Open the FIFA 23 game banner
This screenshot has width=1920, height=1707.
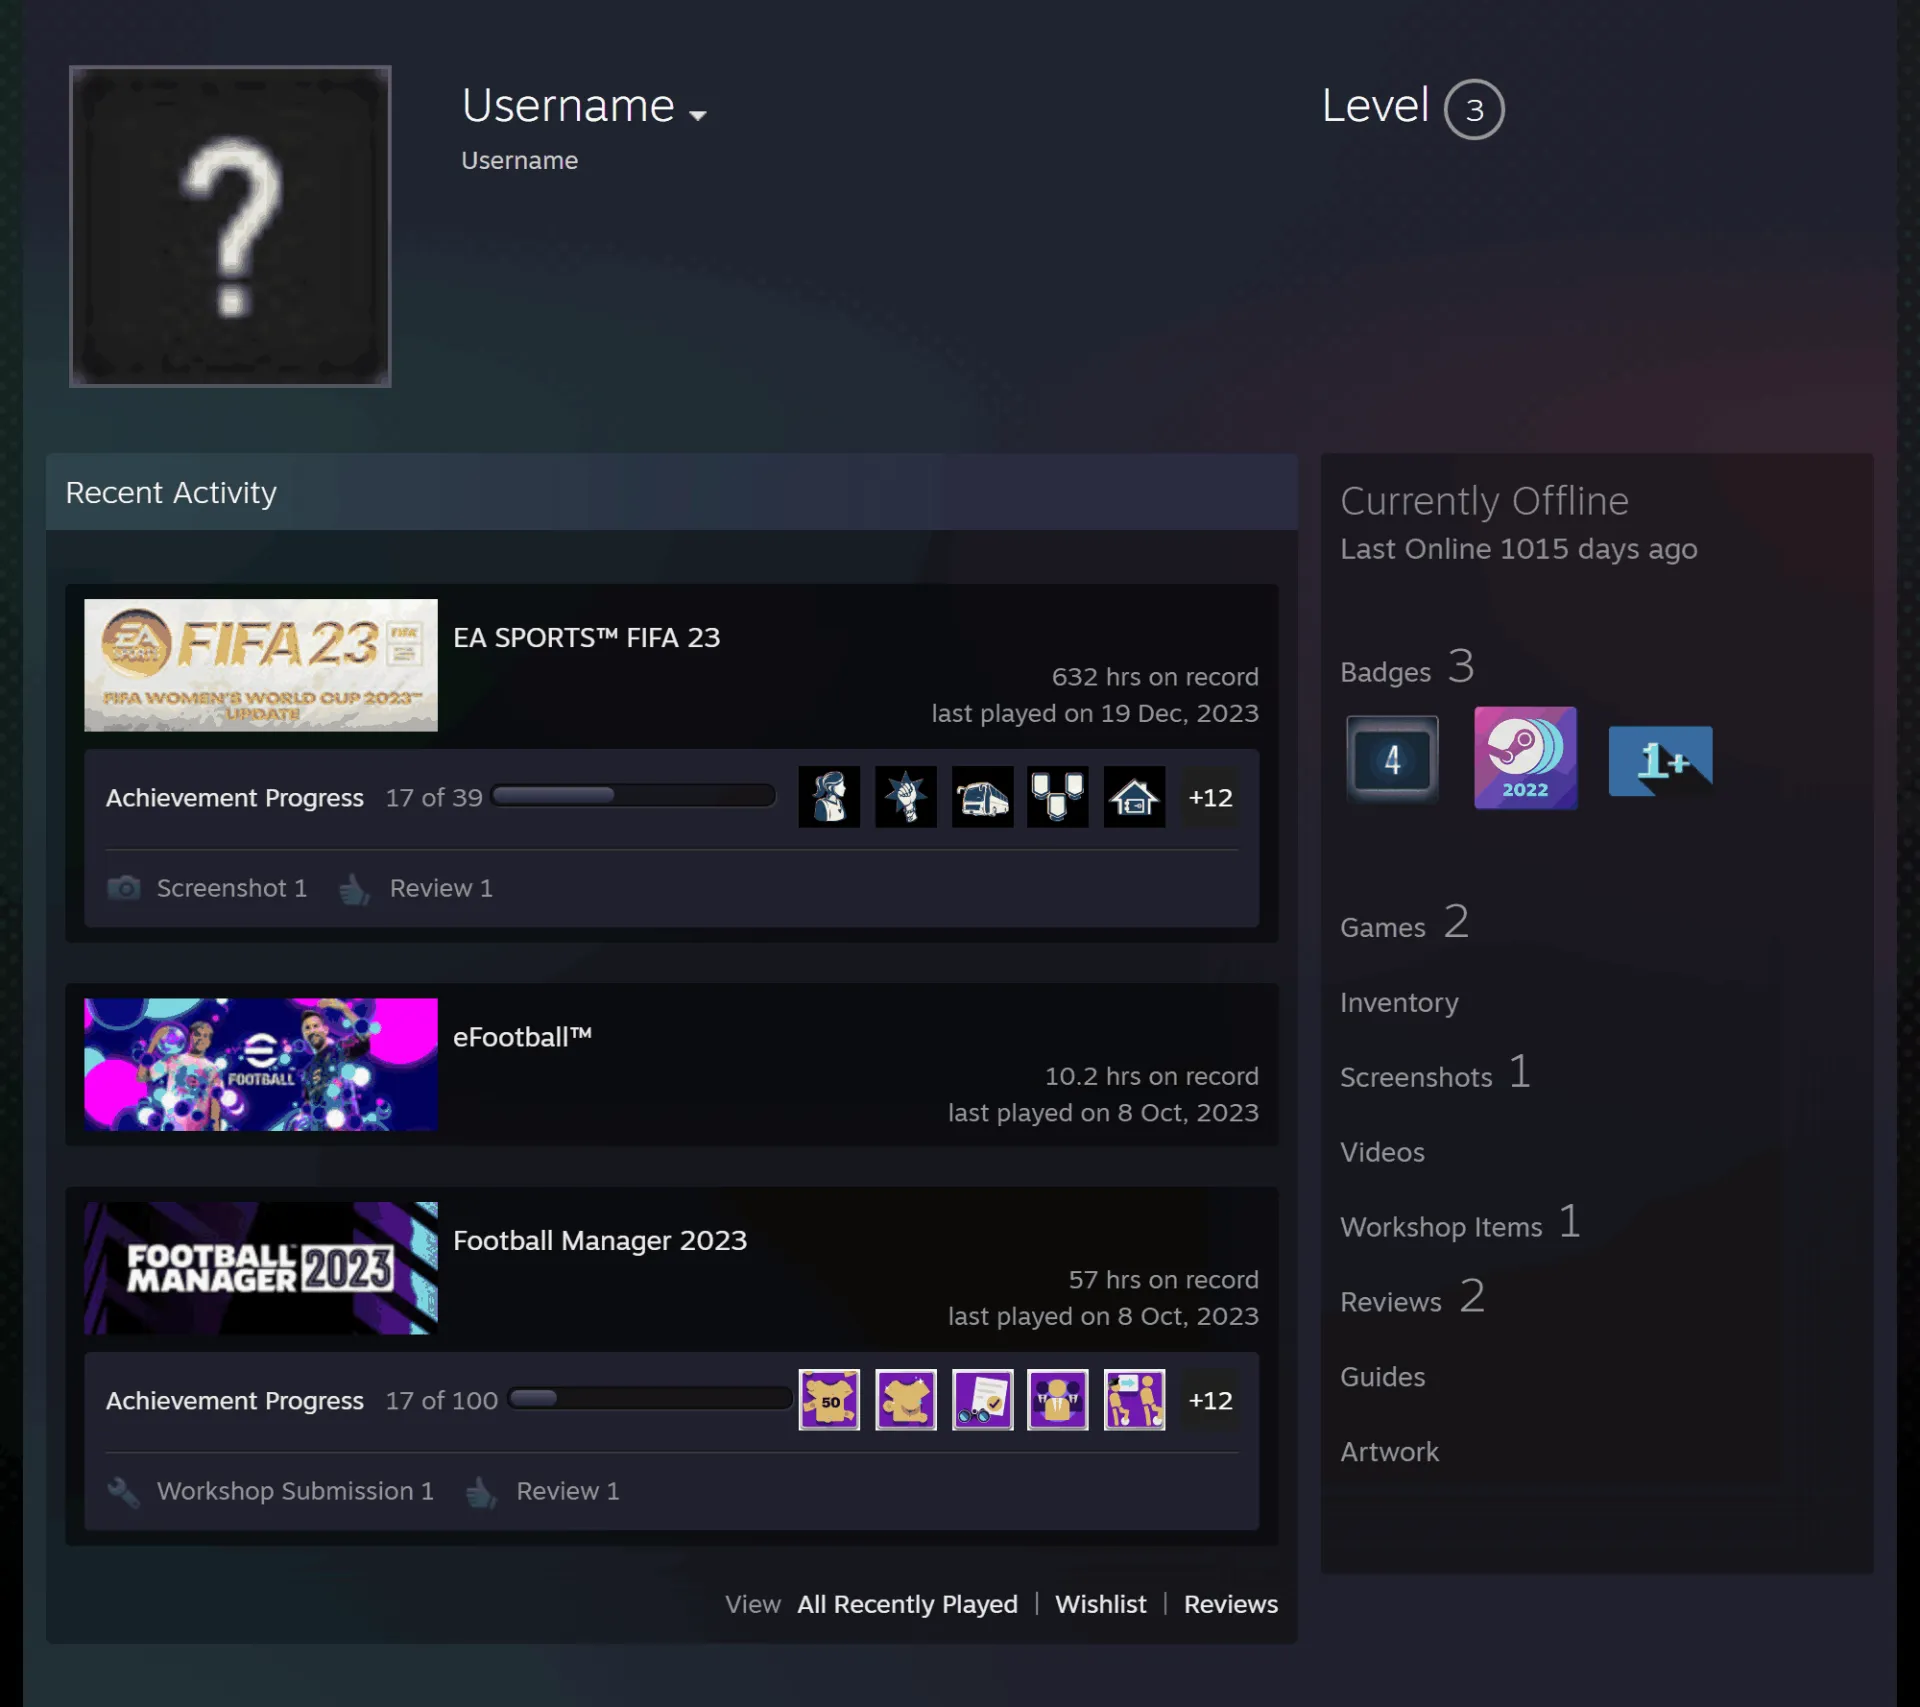coord(261,665)
